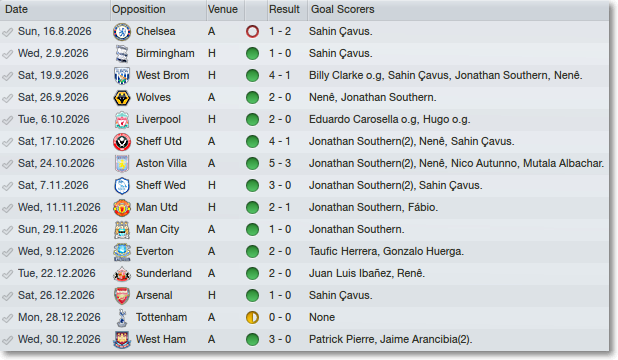Open the Arsenal crest icon
This screenshot has width=618, height=360.
coord(122,296)
